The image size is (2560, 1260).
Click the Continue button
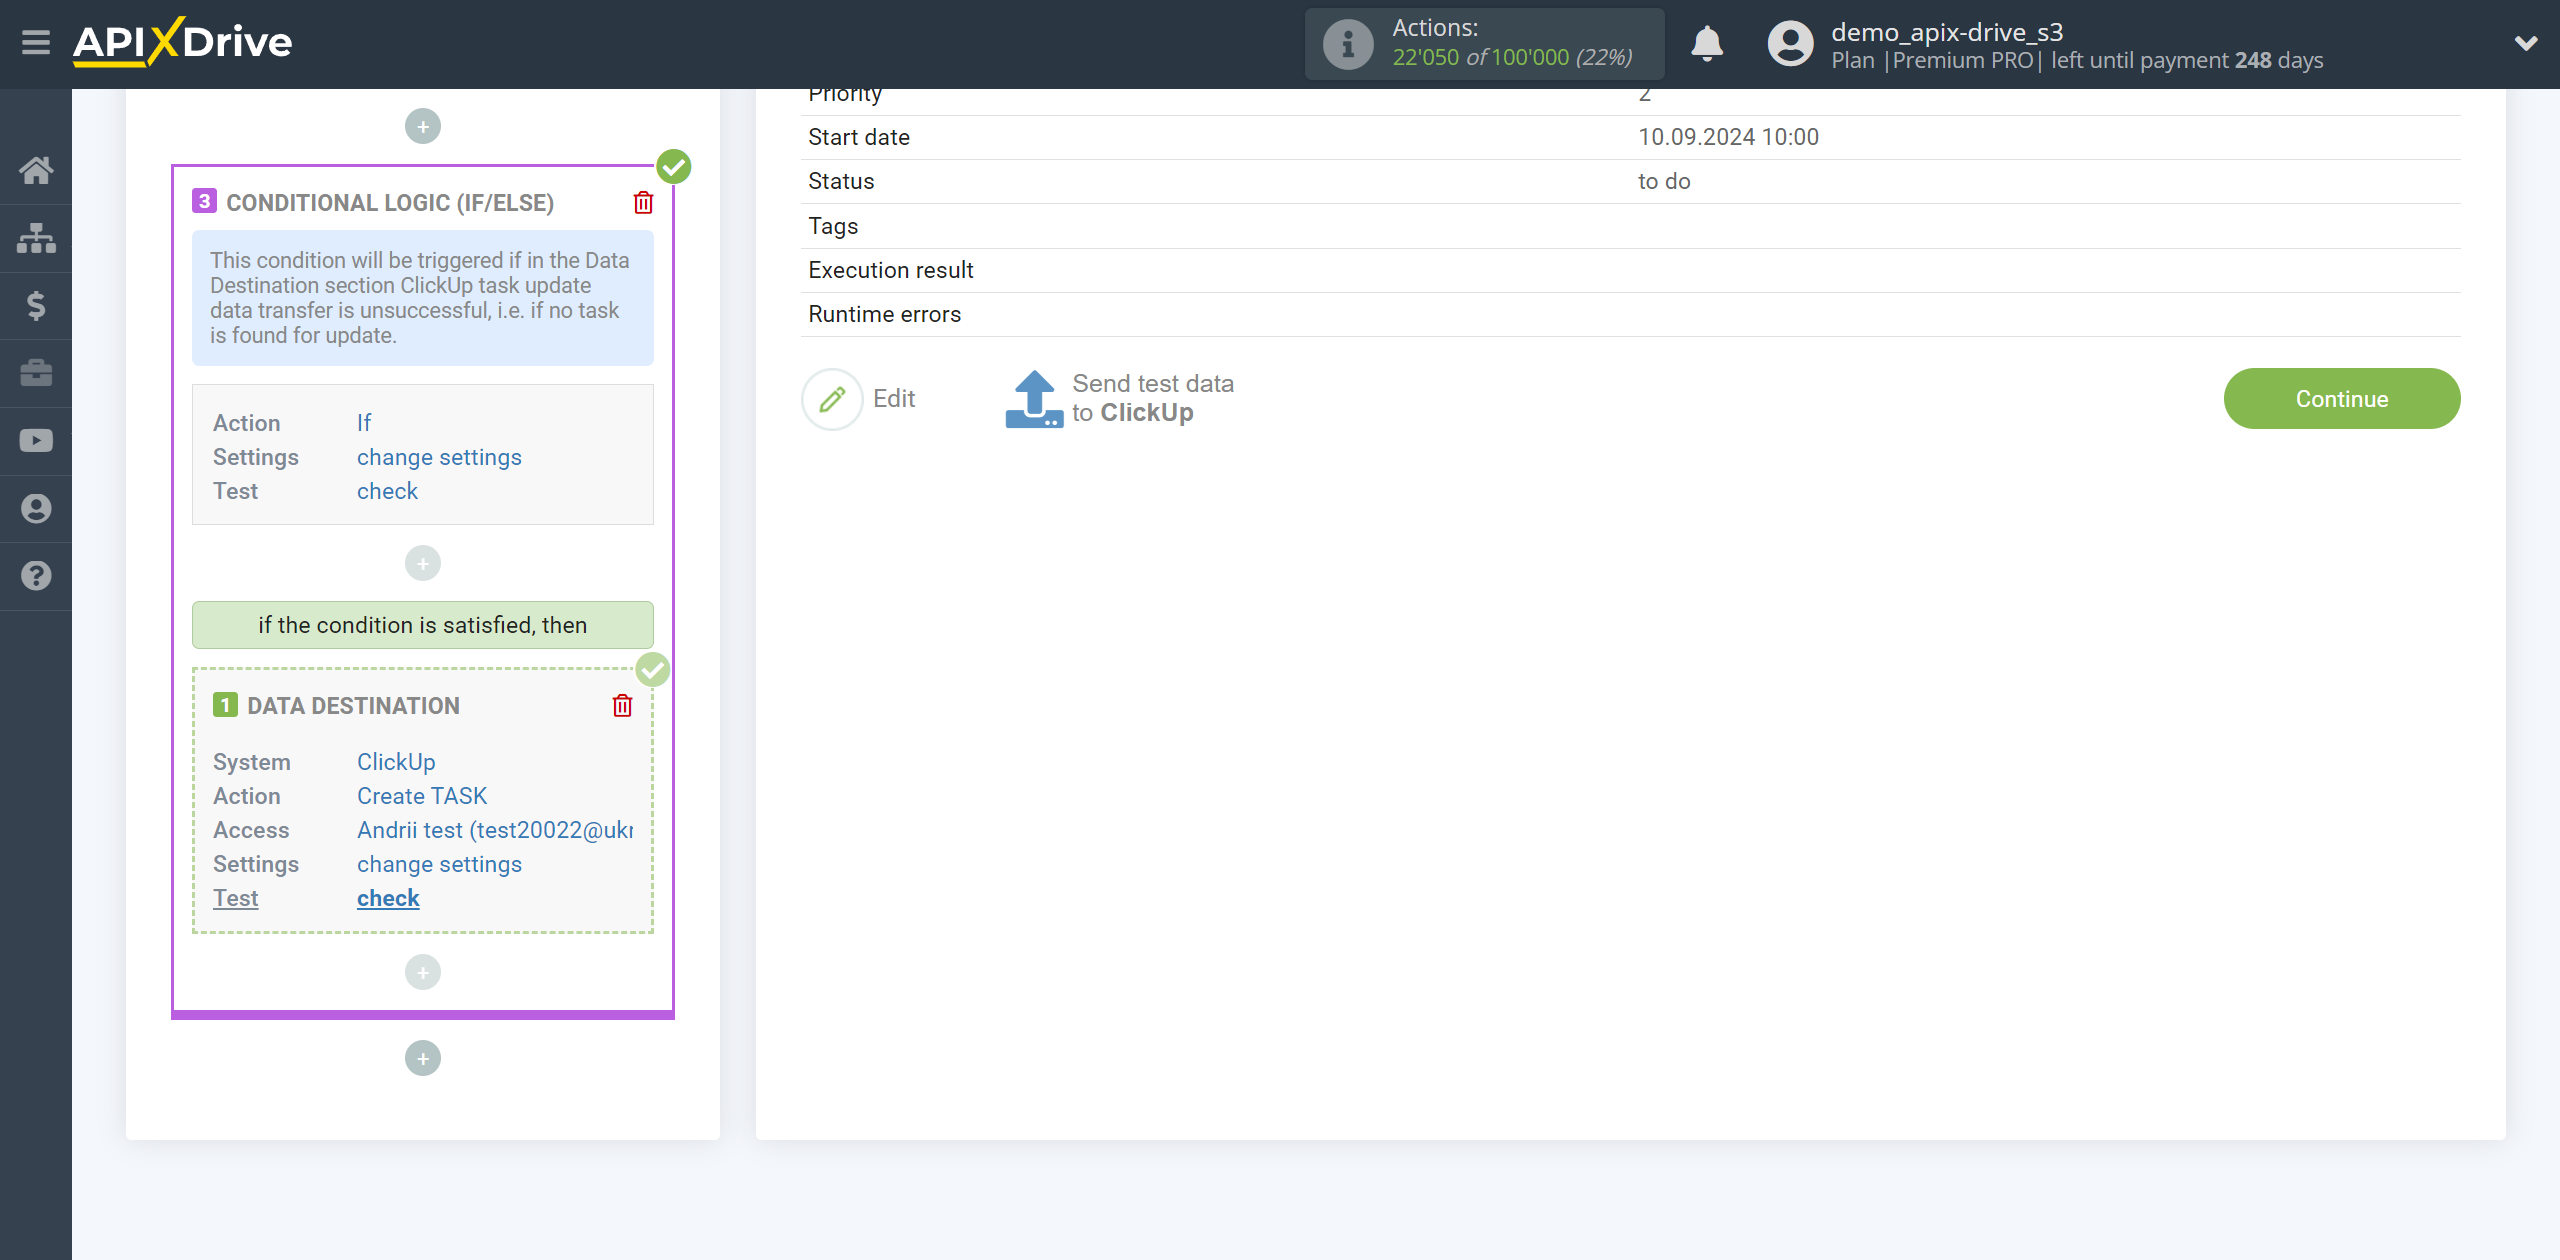click(x=2342, y=398)
